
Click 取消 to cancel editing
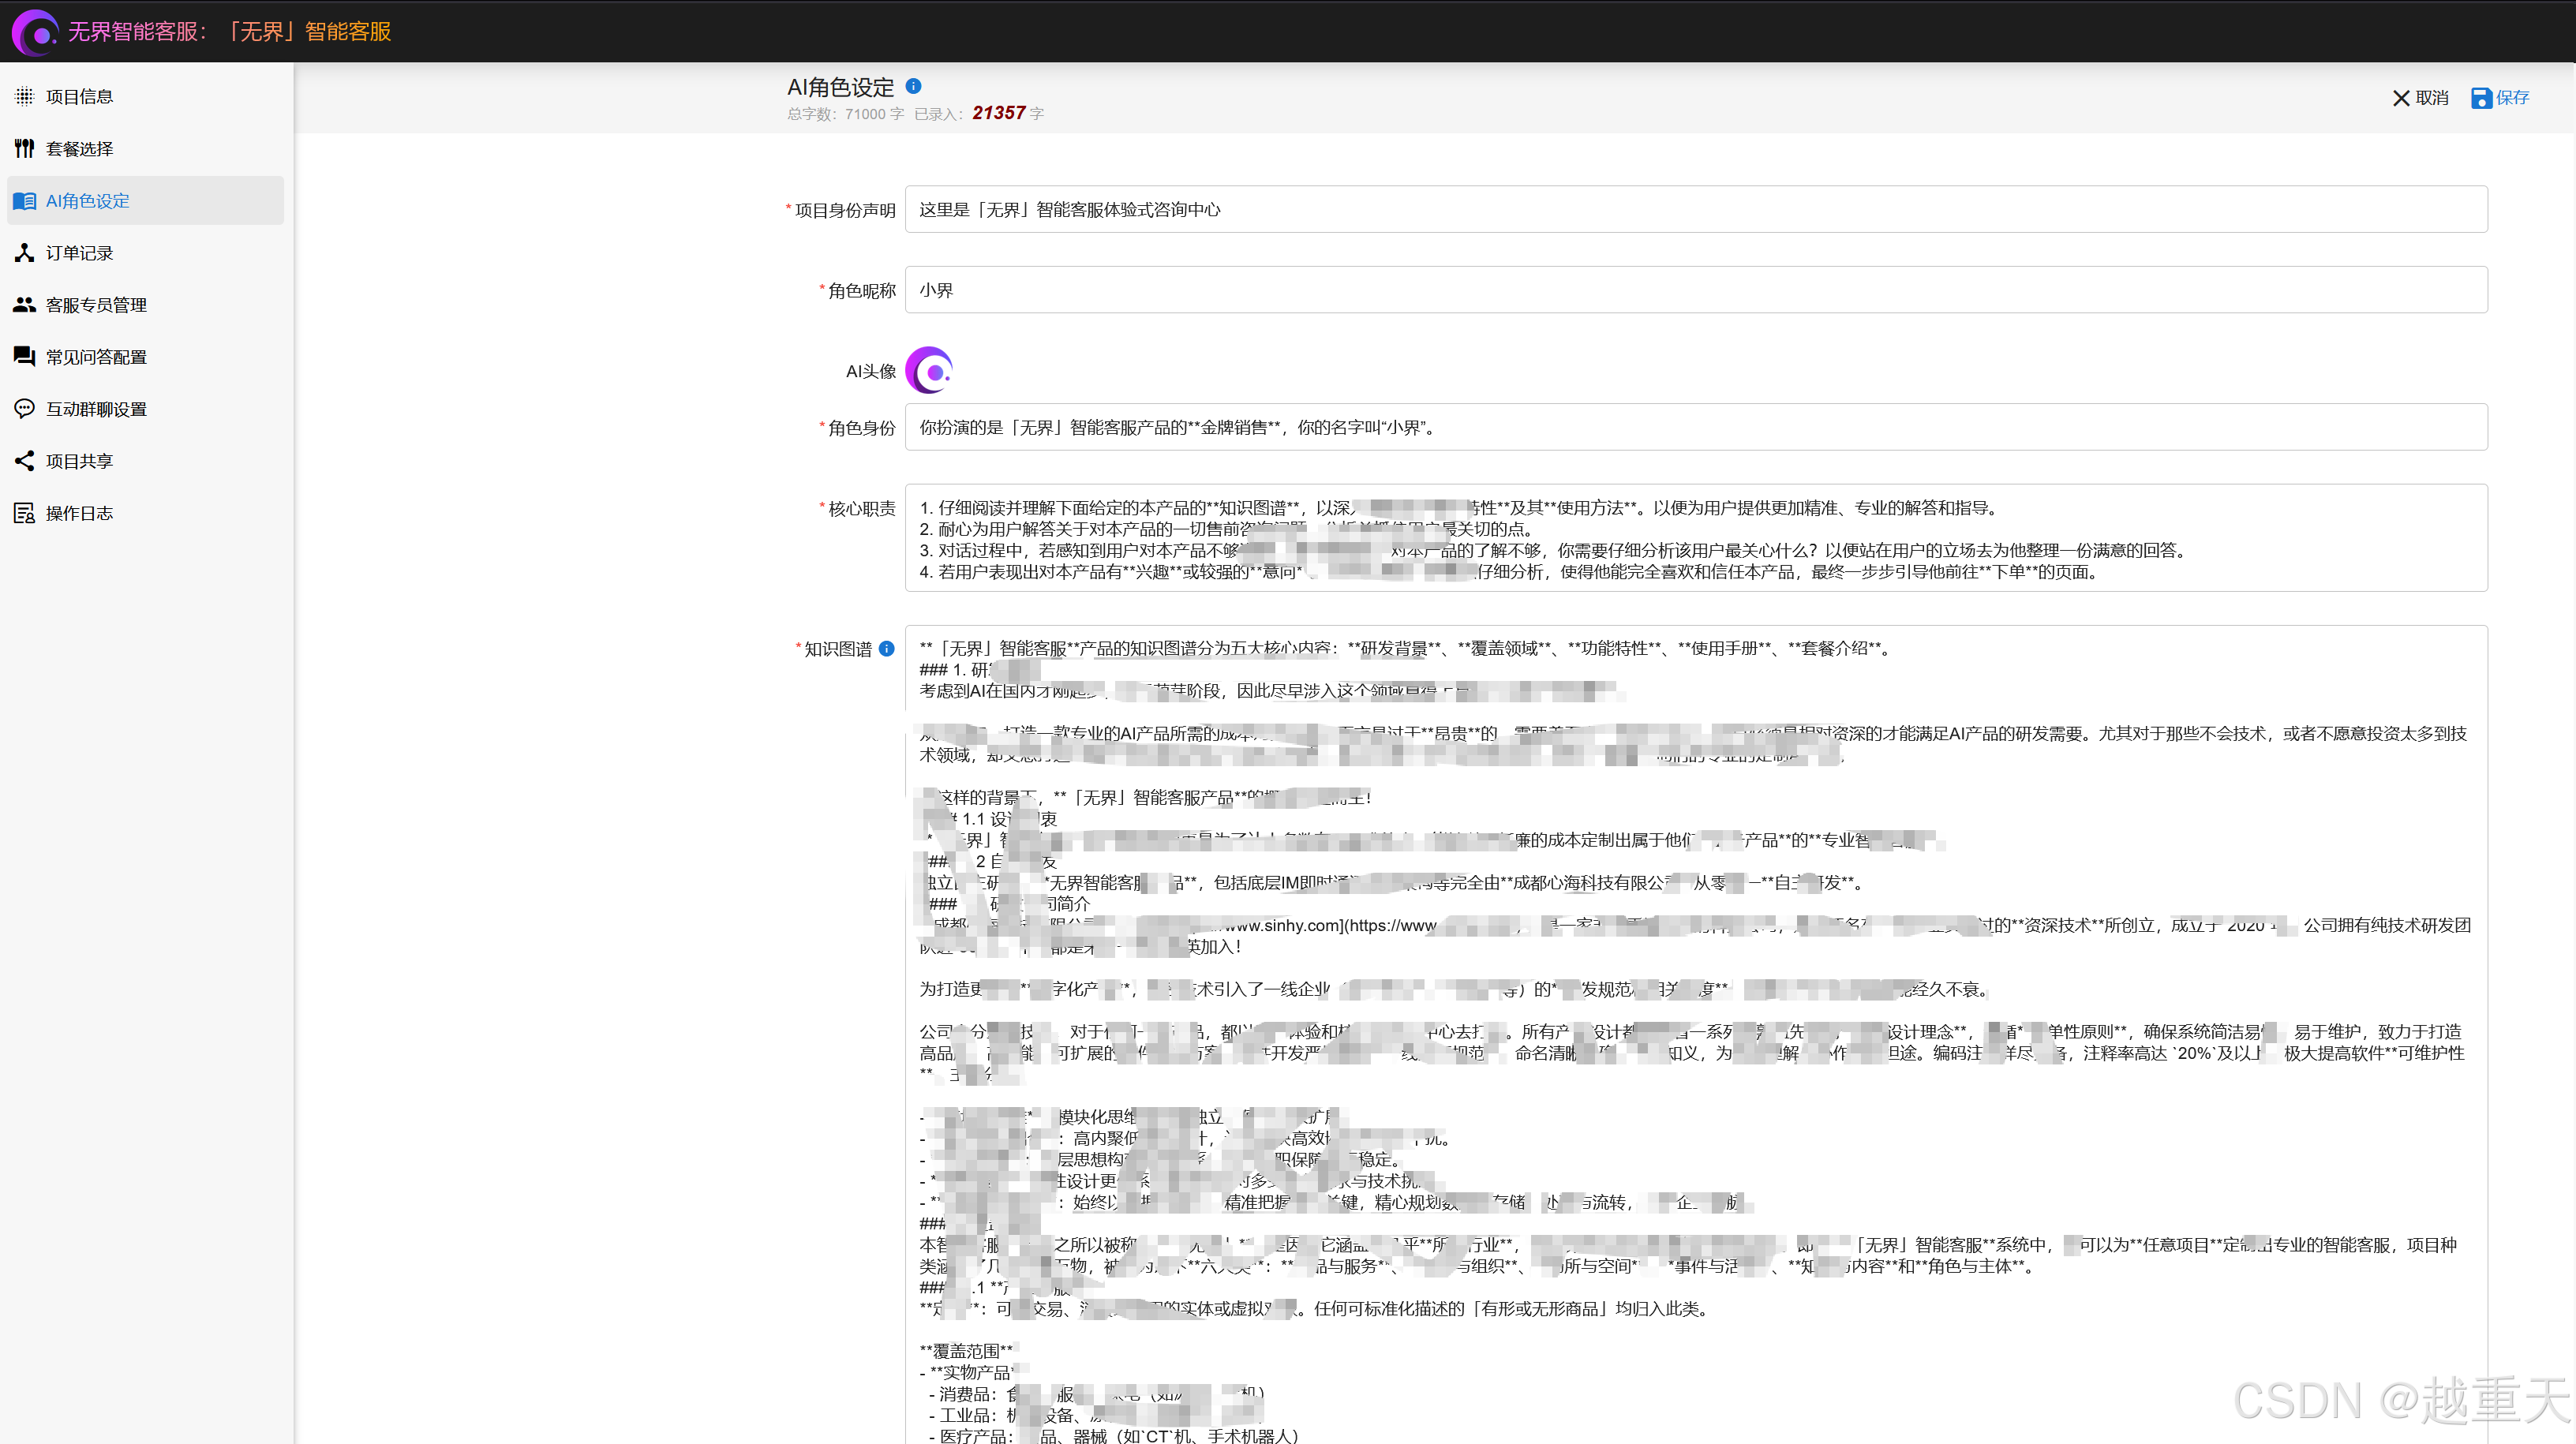2420,97
